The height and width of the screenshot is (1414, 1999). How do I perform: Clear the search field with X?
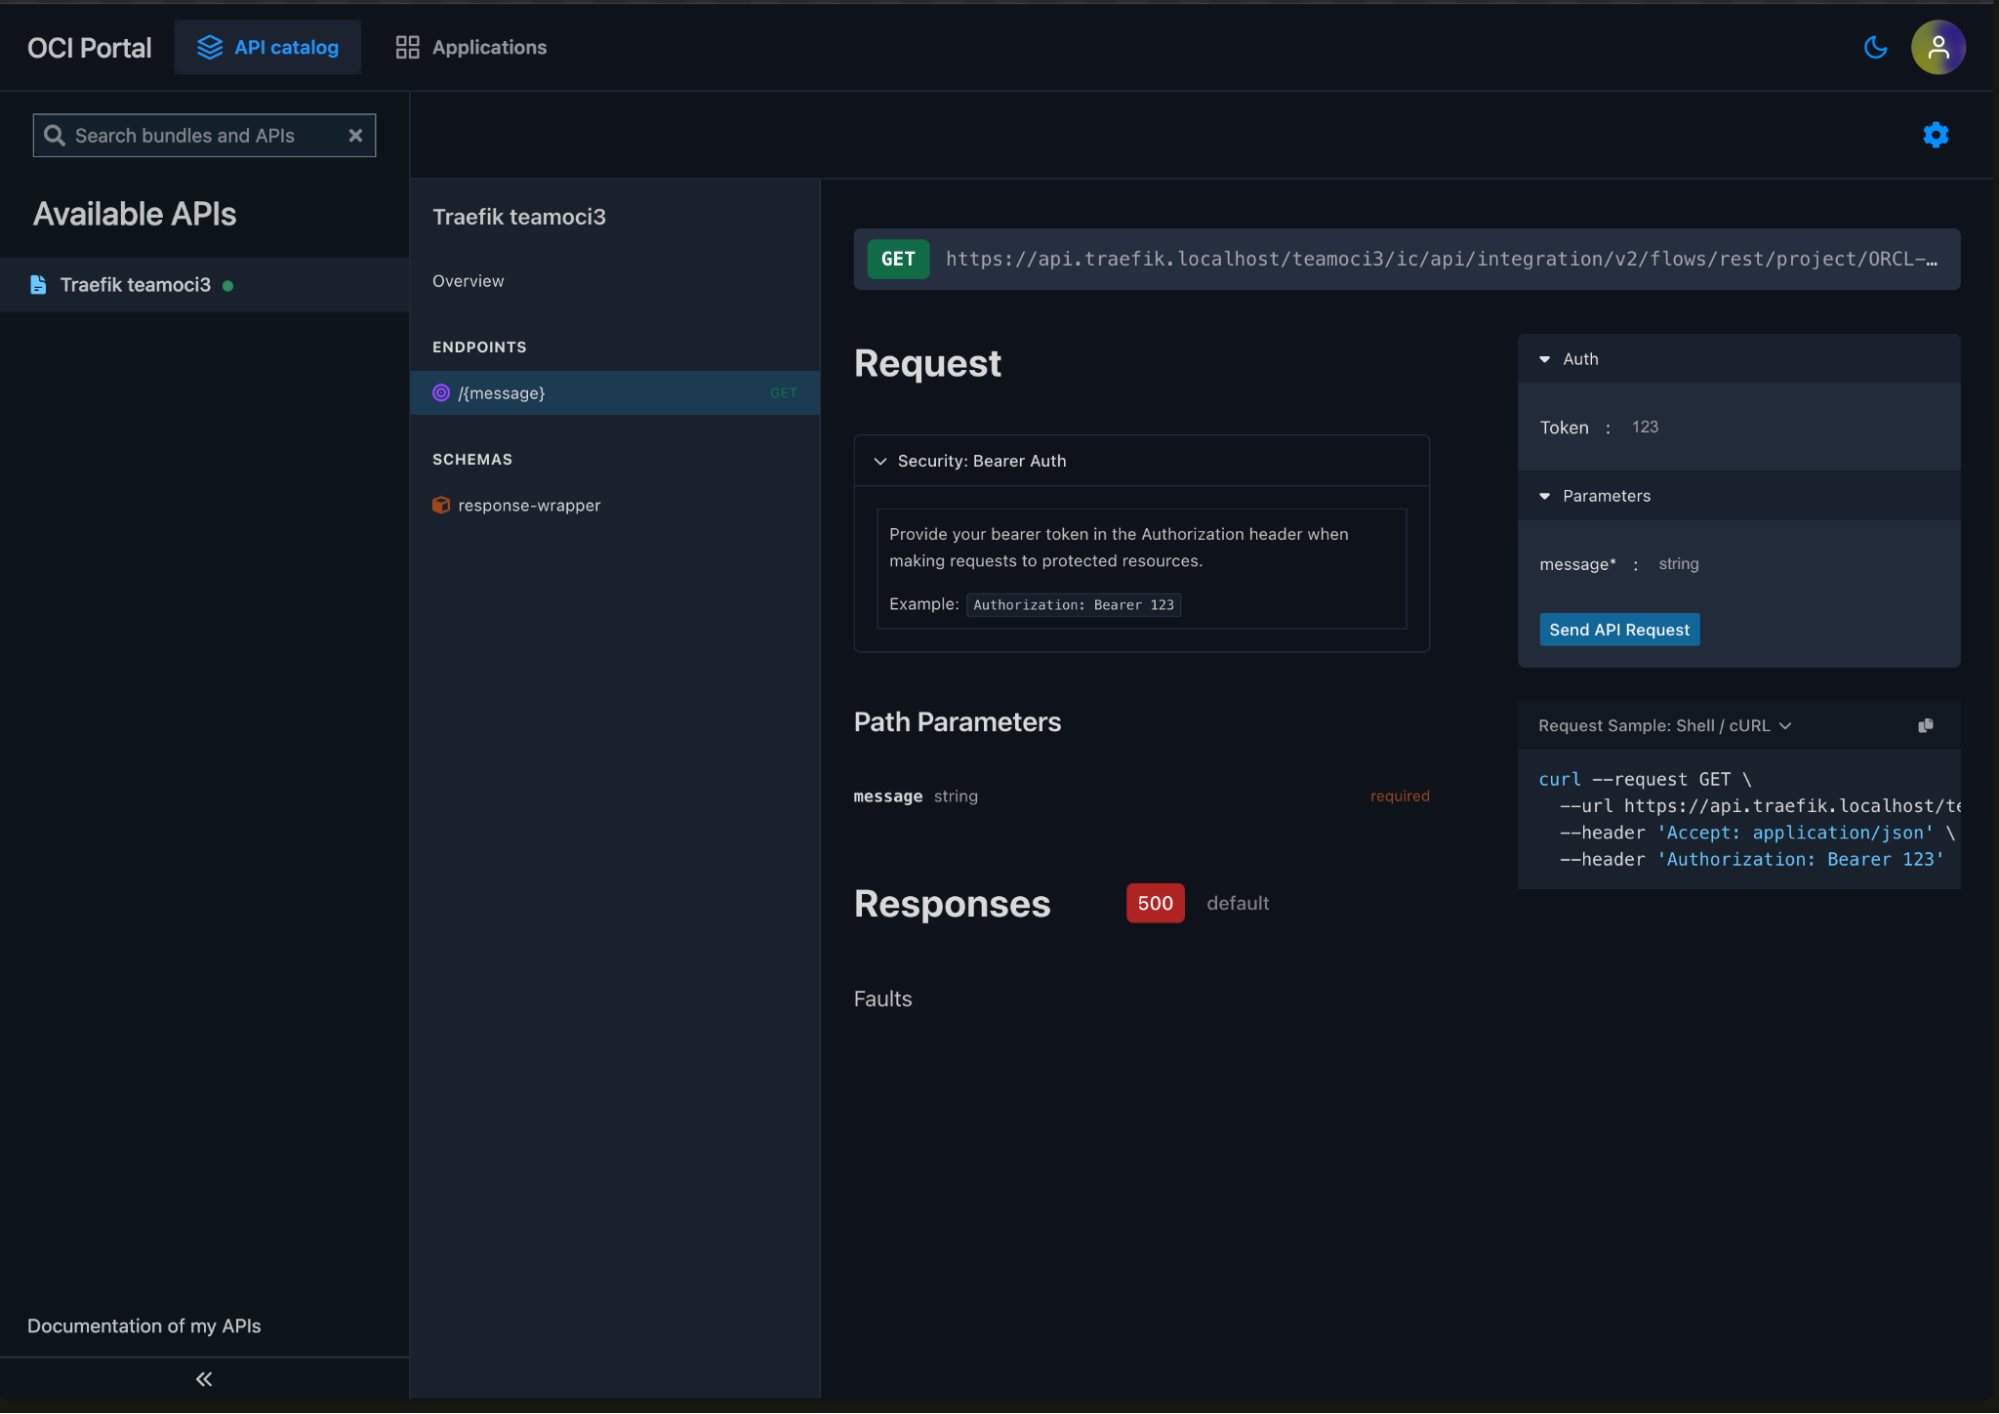[x=355, y=135]
